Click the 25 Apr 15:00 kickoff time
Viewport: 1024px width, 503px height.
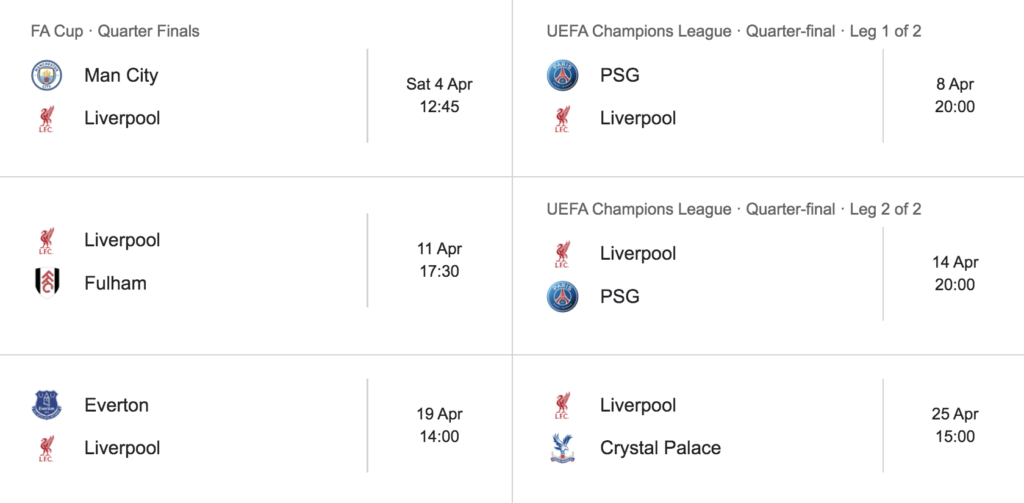click(954, 425)
